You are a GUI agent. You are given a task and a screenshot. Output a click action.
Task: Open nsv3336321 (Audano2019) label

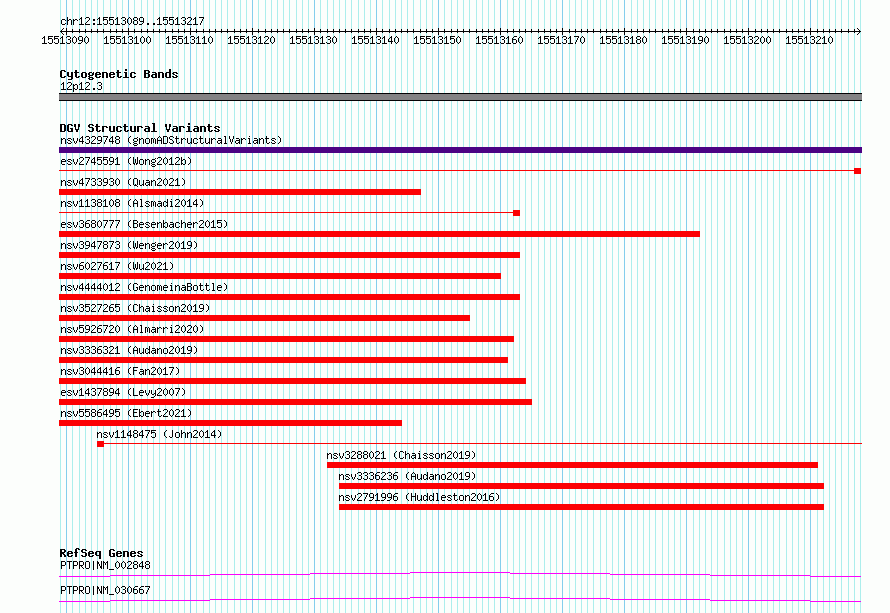point(129,350)
